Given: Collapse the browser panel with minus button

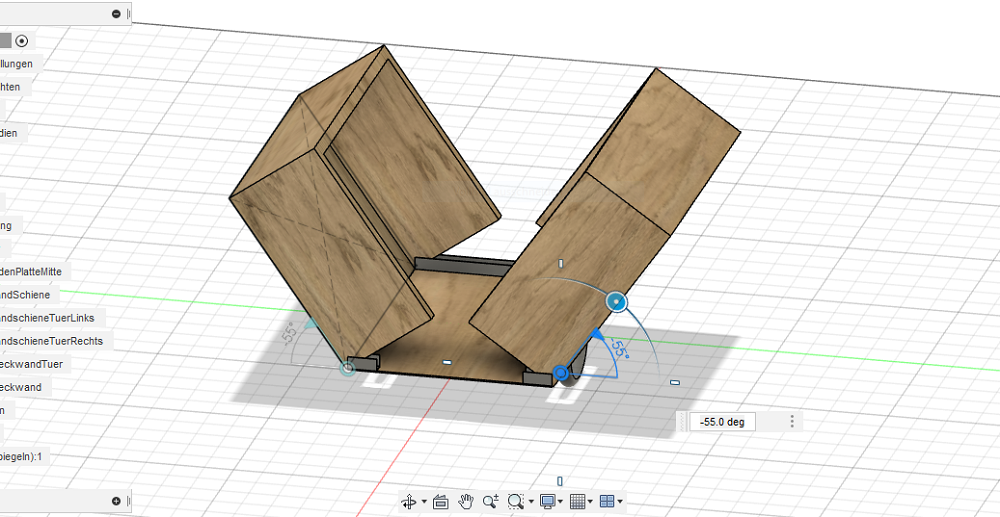Looking at the screenshot, I should click(116, 14).
